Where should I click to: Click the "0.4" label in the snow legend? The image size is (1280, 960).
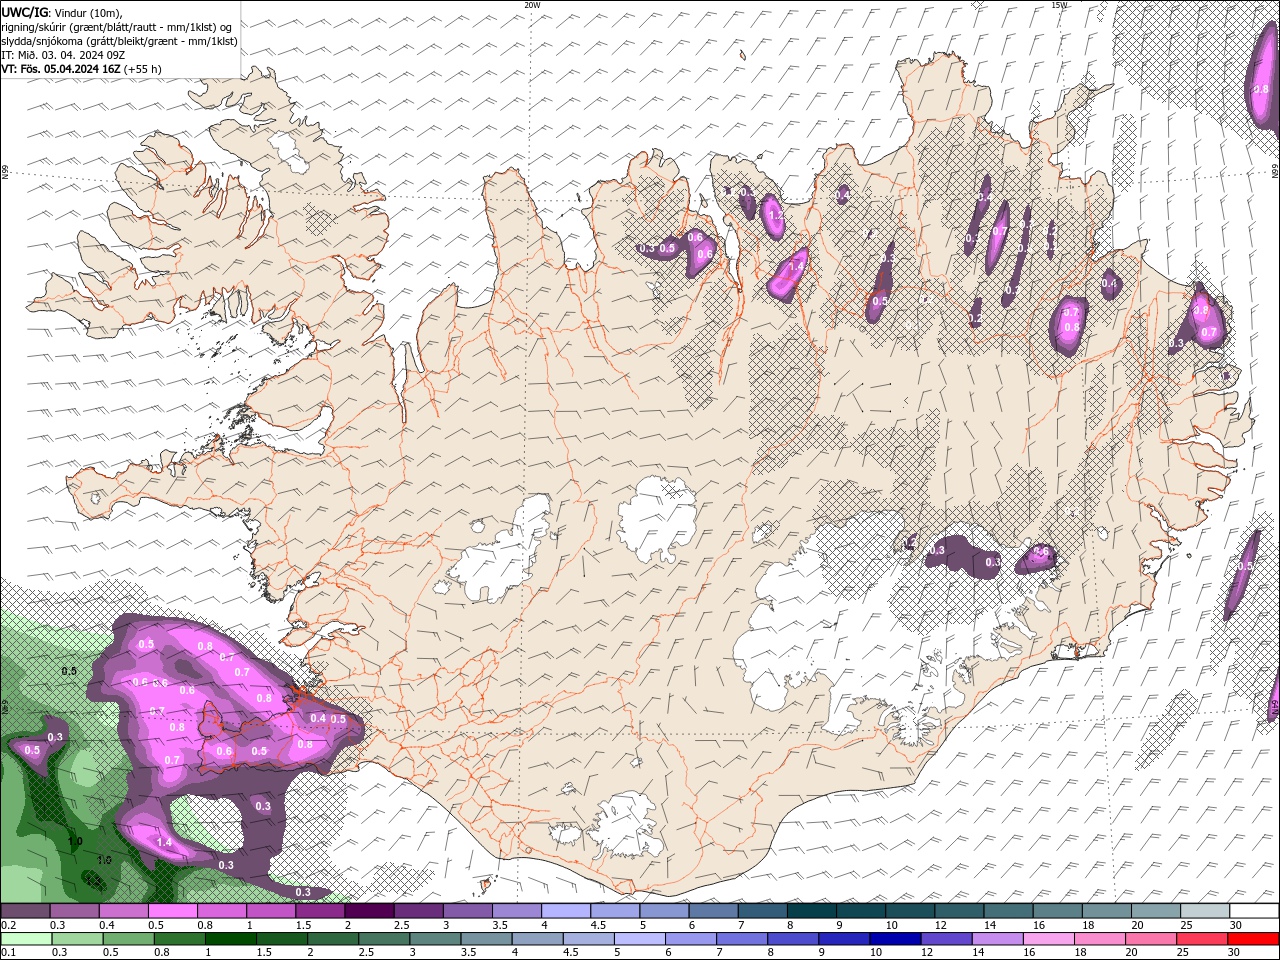tap(108, 925)
